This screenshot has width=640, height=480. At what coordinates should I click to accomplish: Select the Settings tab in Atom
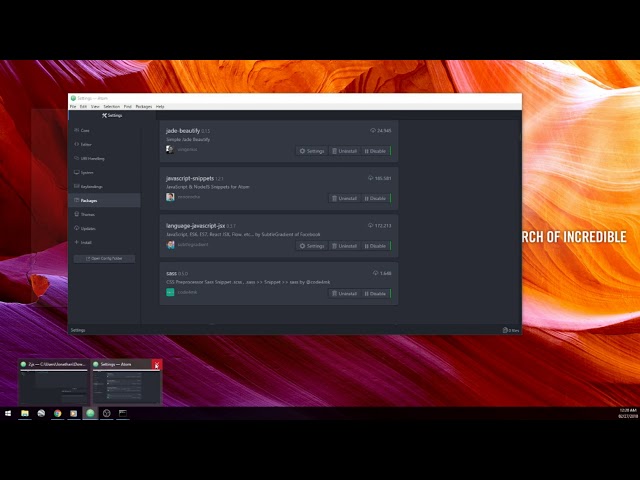point(112,116)
